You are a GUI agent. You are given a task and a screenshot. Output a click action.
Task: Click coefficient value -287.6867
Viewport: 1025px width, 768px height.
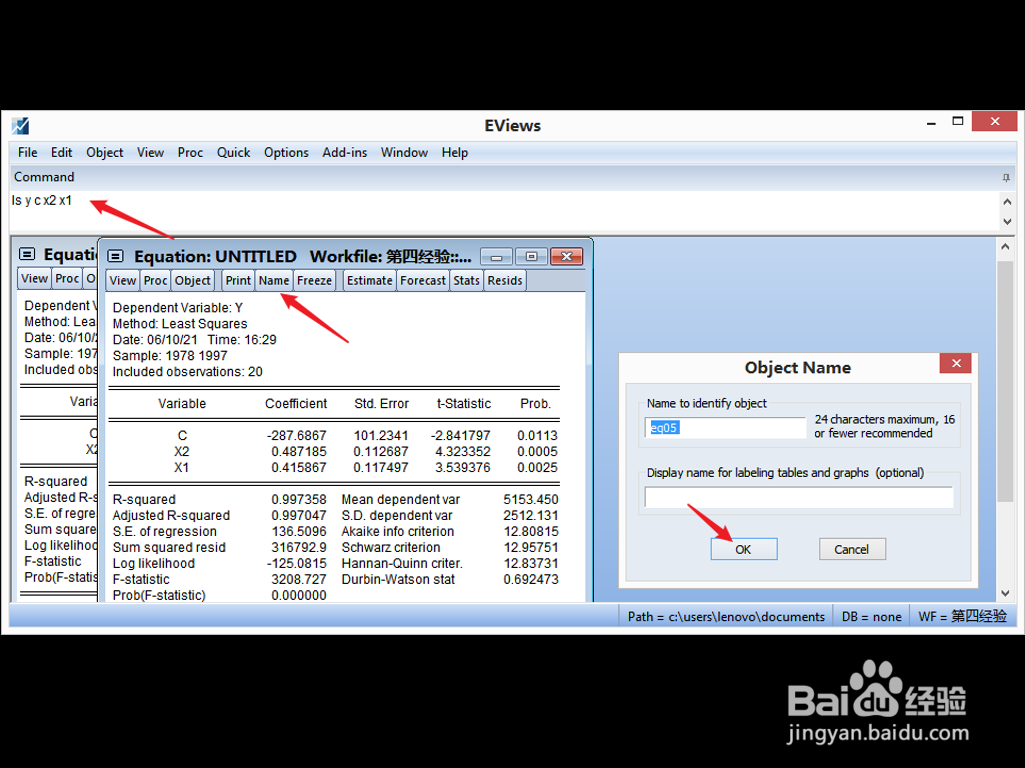[296, 435]
